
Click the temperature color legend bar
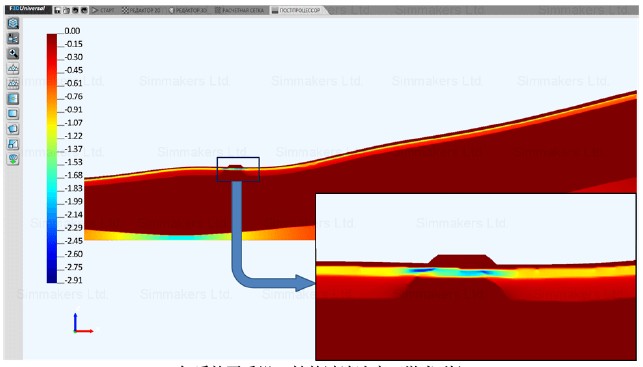pyautogui.click(x=52, y=159)
